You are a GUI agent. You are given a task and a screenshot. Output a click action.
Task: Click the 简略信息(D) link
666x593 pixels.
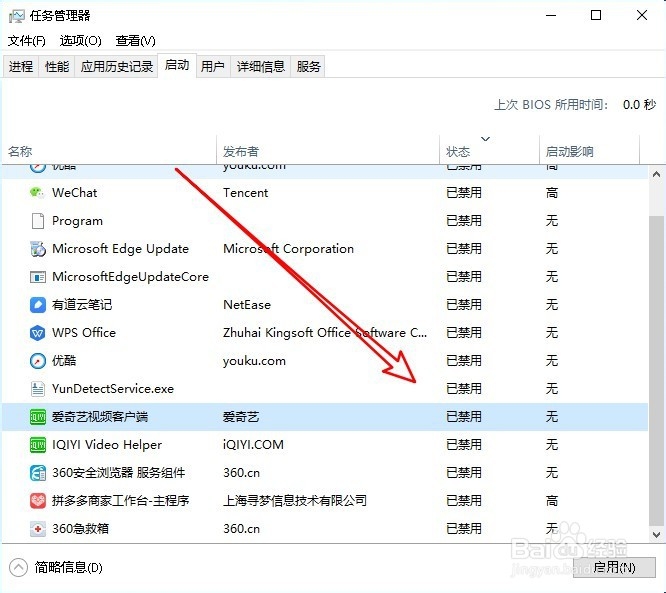click(68, 568)
